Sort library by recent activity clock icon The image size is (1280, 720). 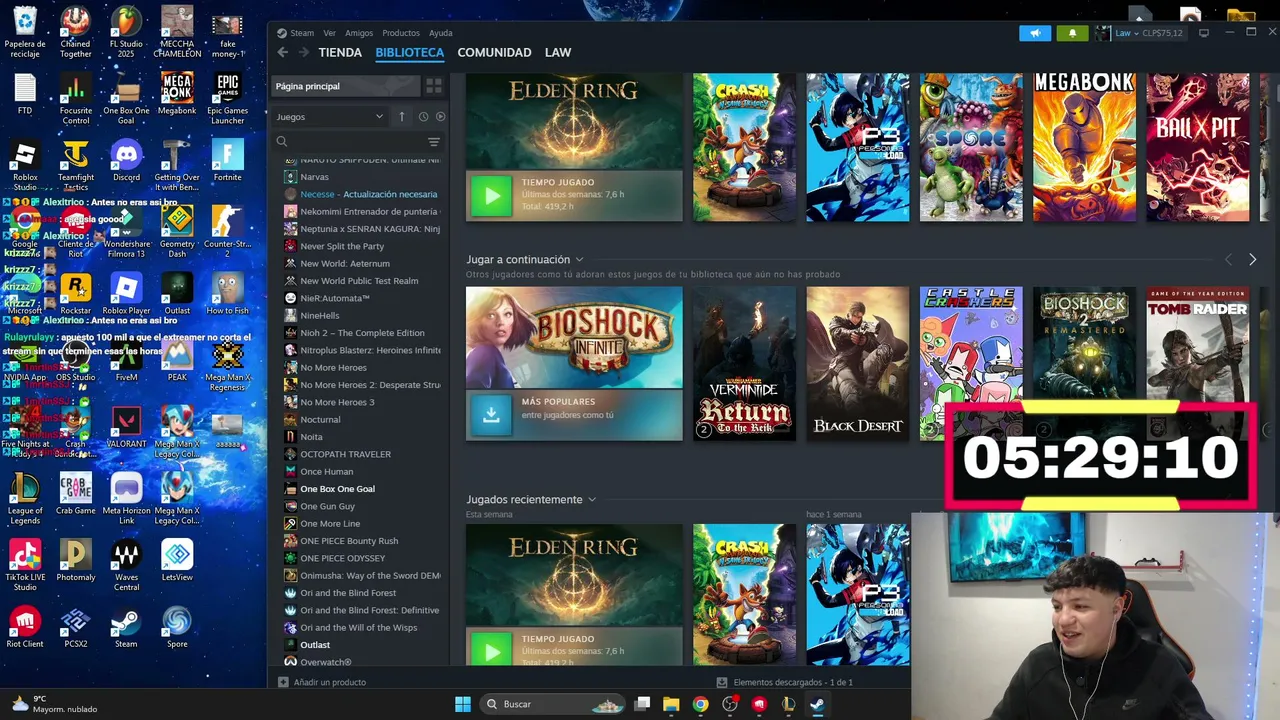(x=423, y=117)
